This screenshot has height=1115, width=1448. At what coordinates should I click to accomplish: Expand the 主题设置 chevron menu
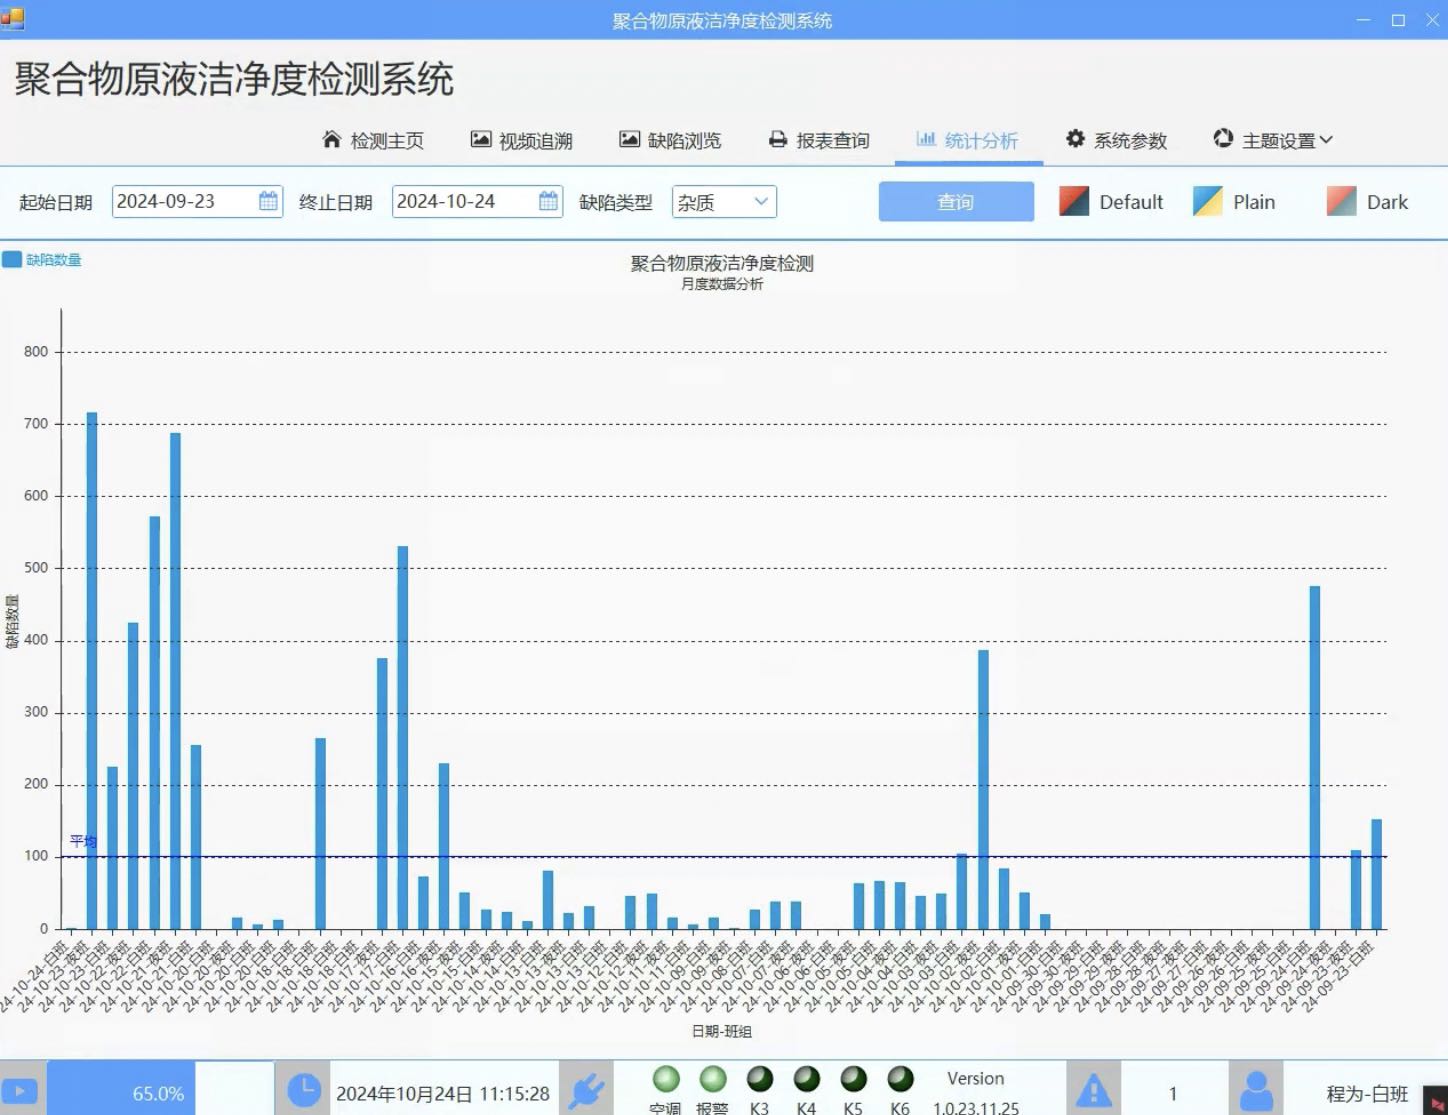1328,139
